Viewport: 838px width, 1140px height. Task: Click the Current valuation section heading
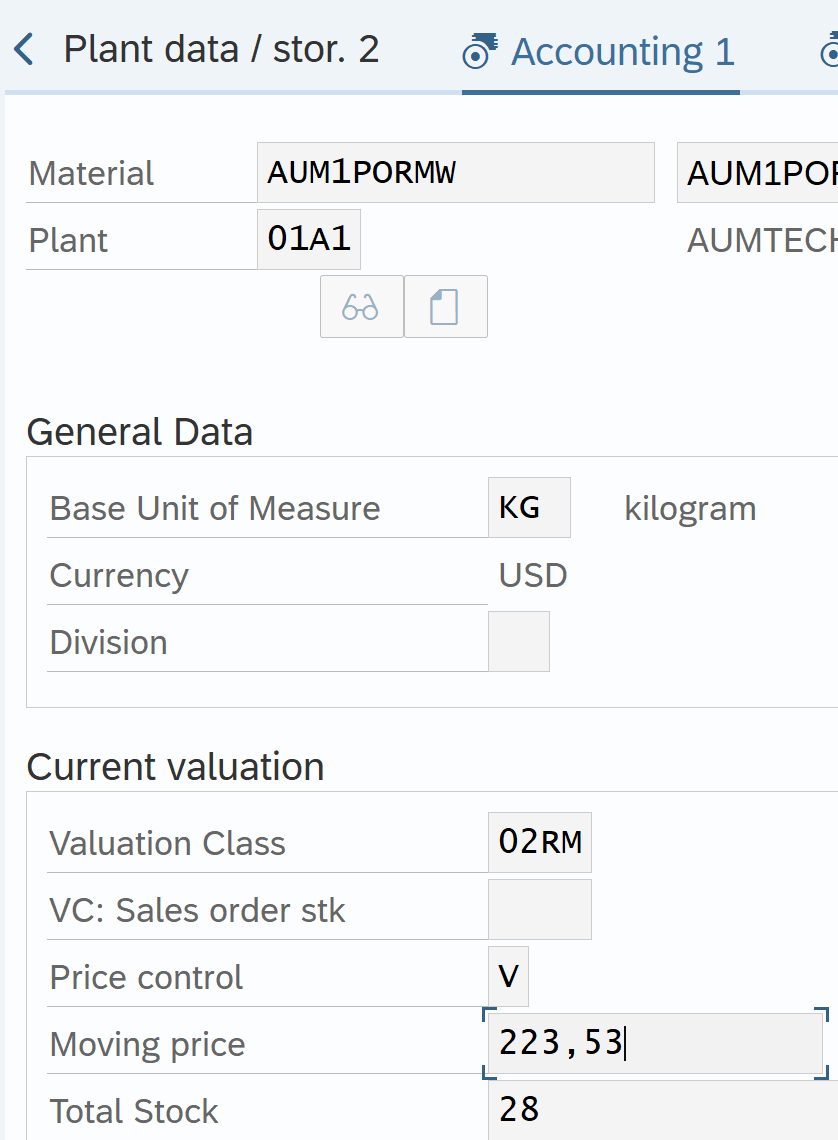(175, 767)
